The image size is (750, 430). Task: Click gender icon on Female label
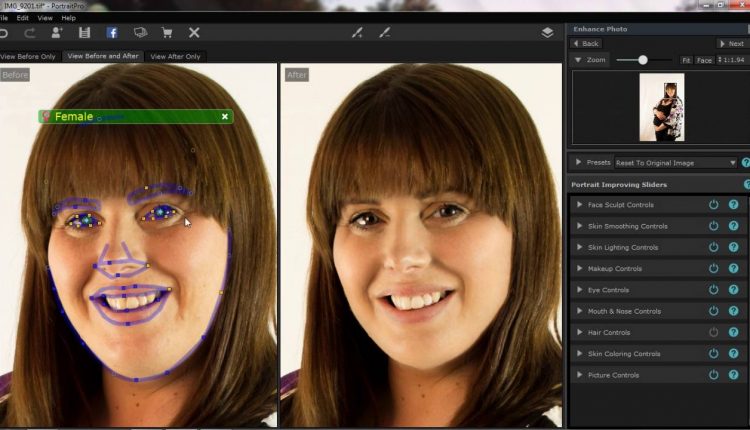coord(46,116)
